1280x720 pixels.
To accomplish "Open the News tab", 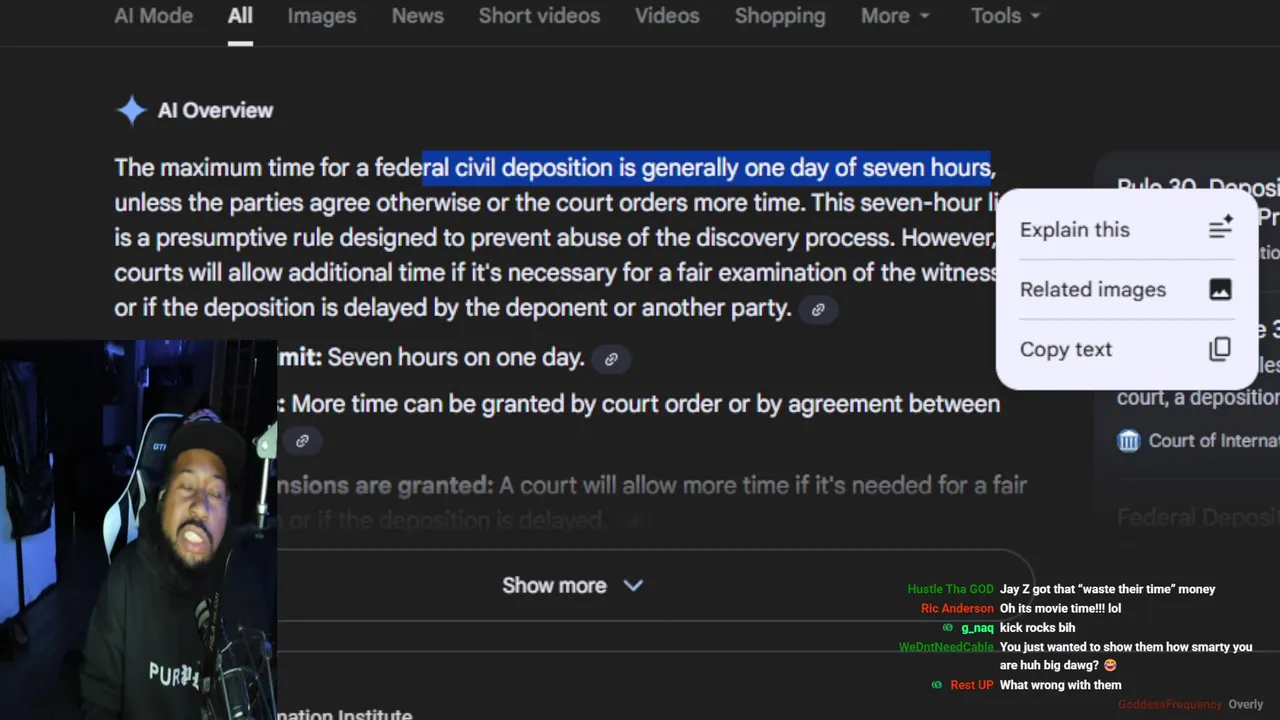I will [x=417, y=16].
